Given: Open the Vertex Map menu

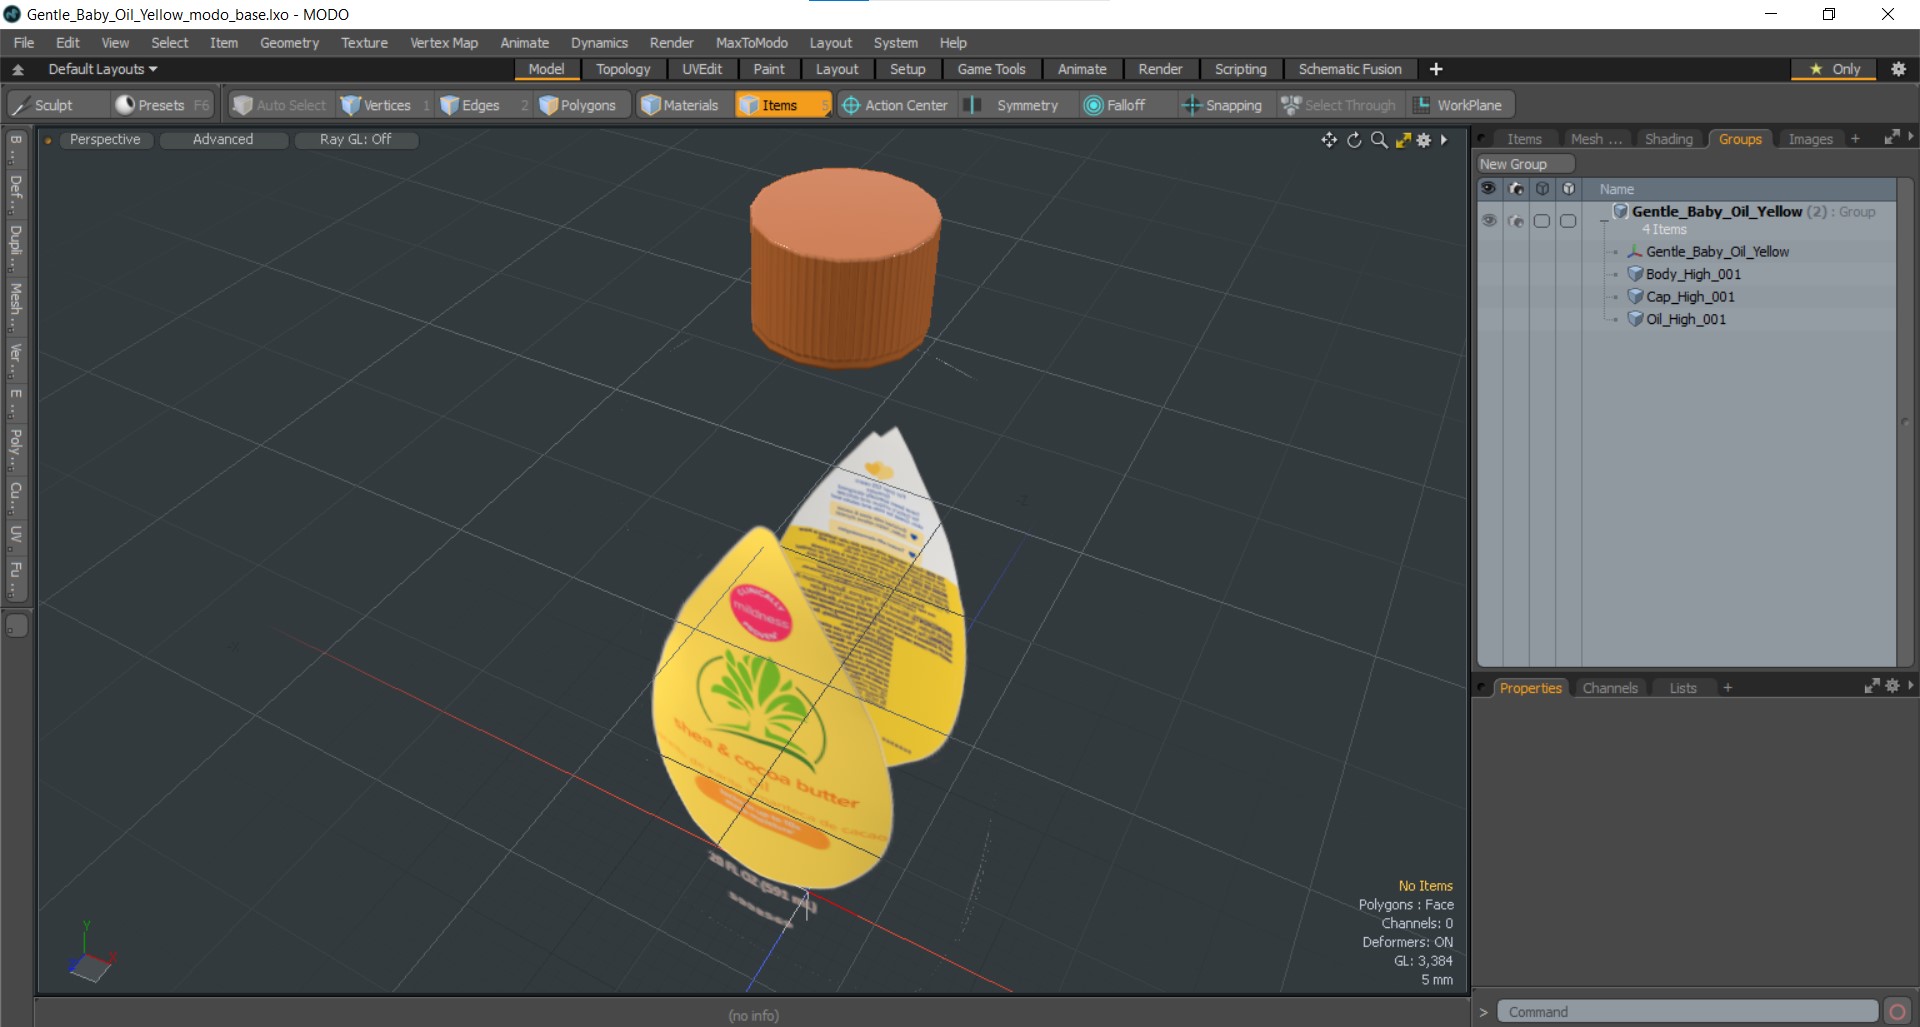Looking at the screenshot, I should tap(444, 43).
